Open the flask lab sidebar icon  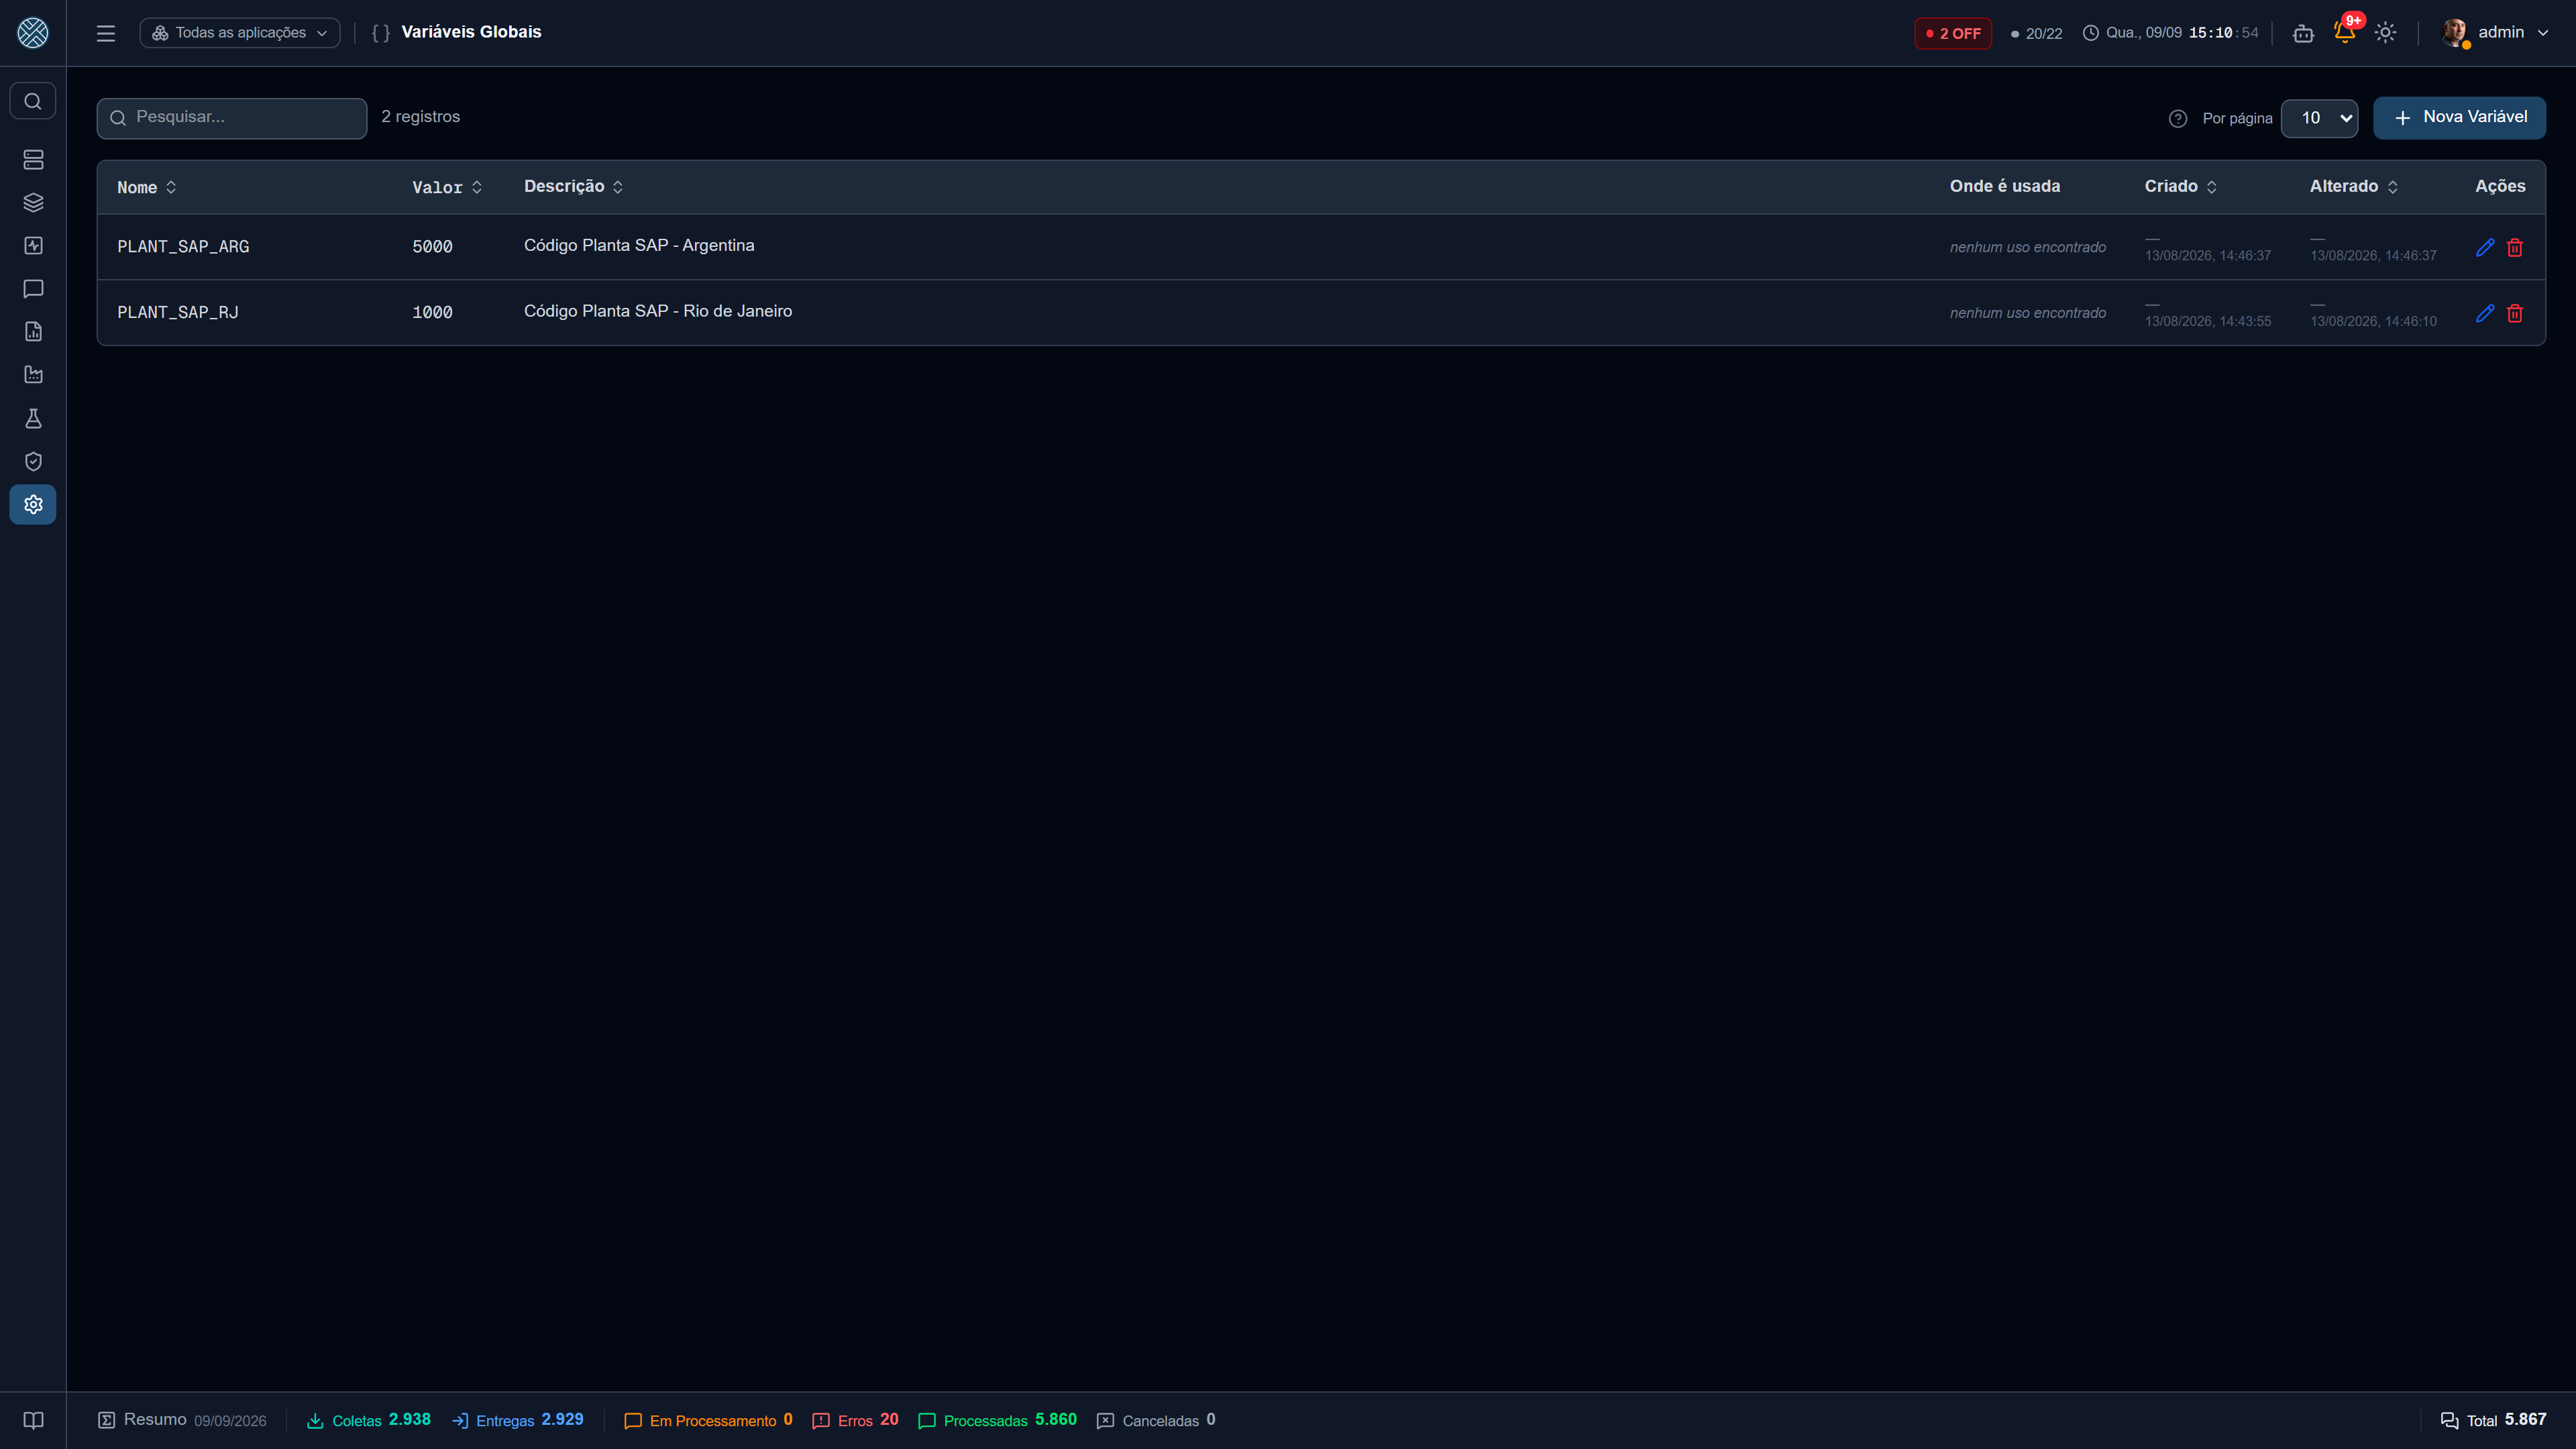33,418
